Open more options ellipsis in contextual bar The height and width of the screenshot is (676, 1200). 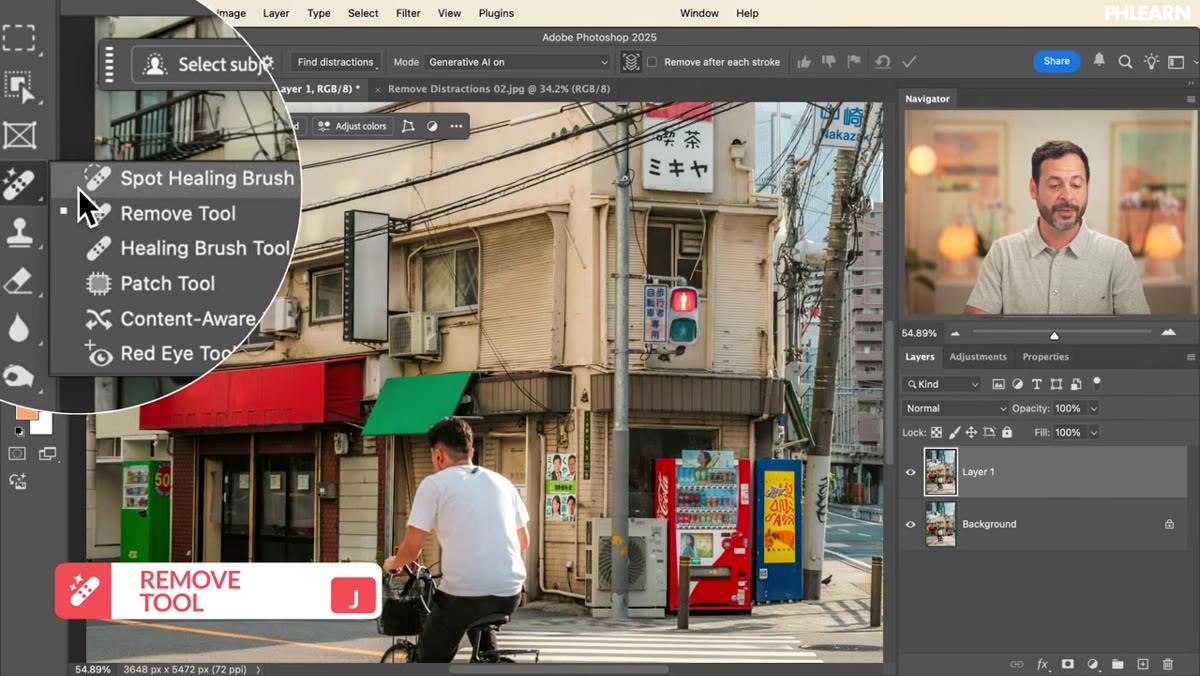(456, 126)
